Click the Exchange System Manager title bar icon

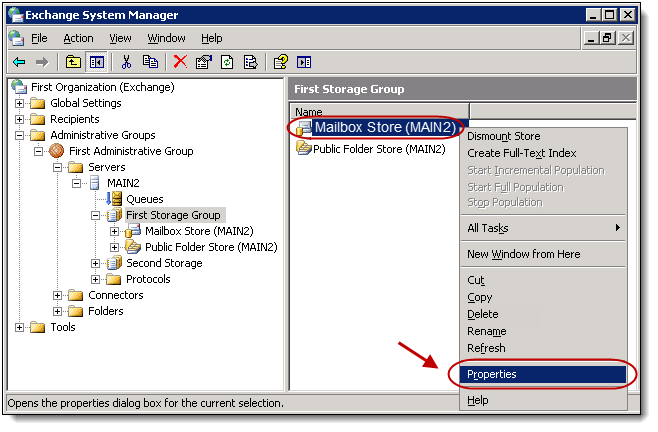tap(16, 15)
